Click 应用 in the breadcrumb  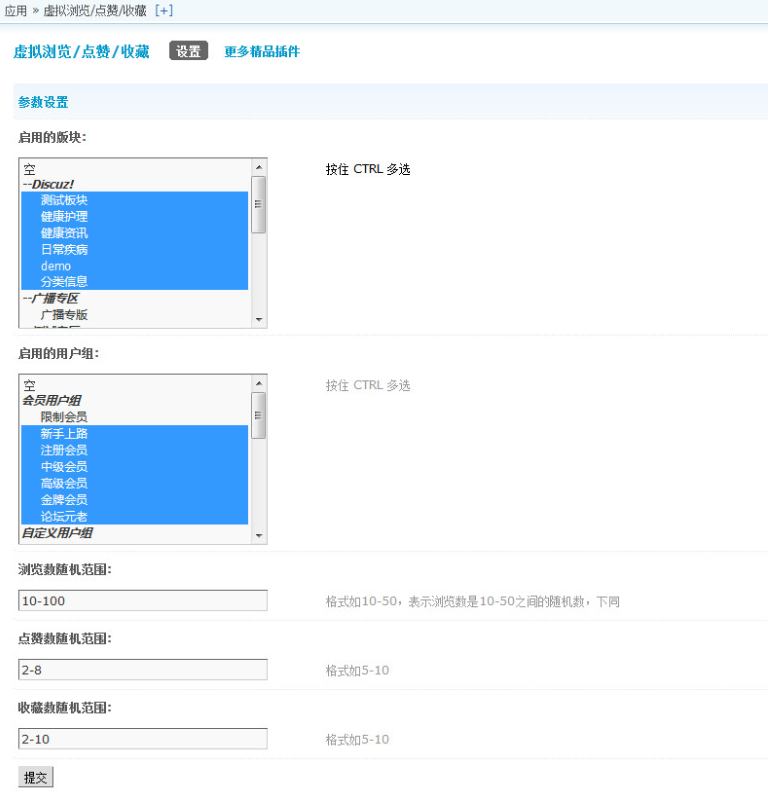[x=16, y=11]
